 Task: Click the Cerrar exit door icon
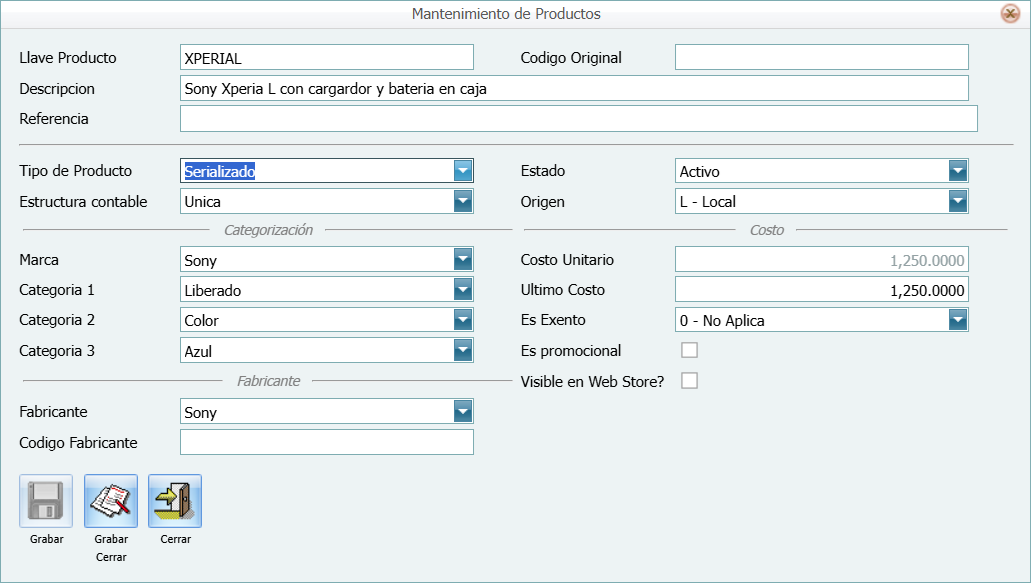tap(175, 501)
